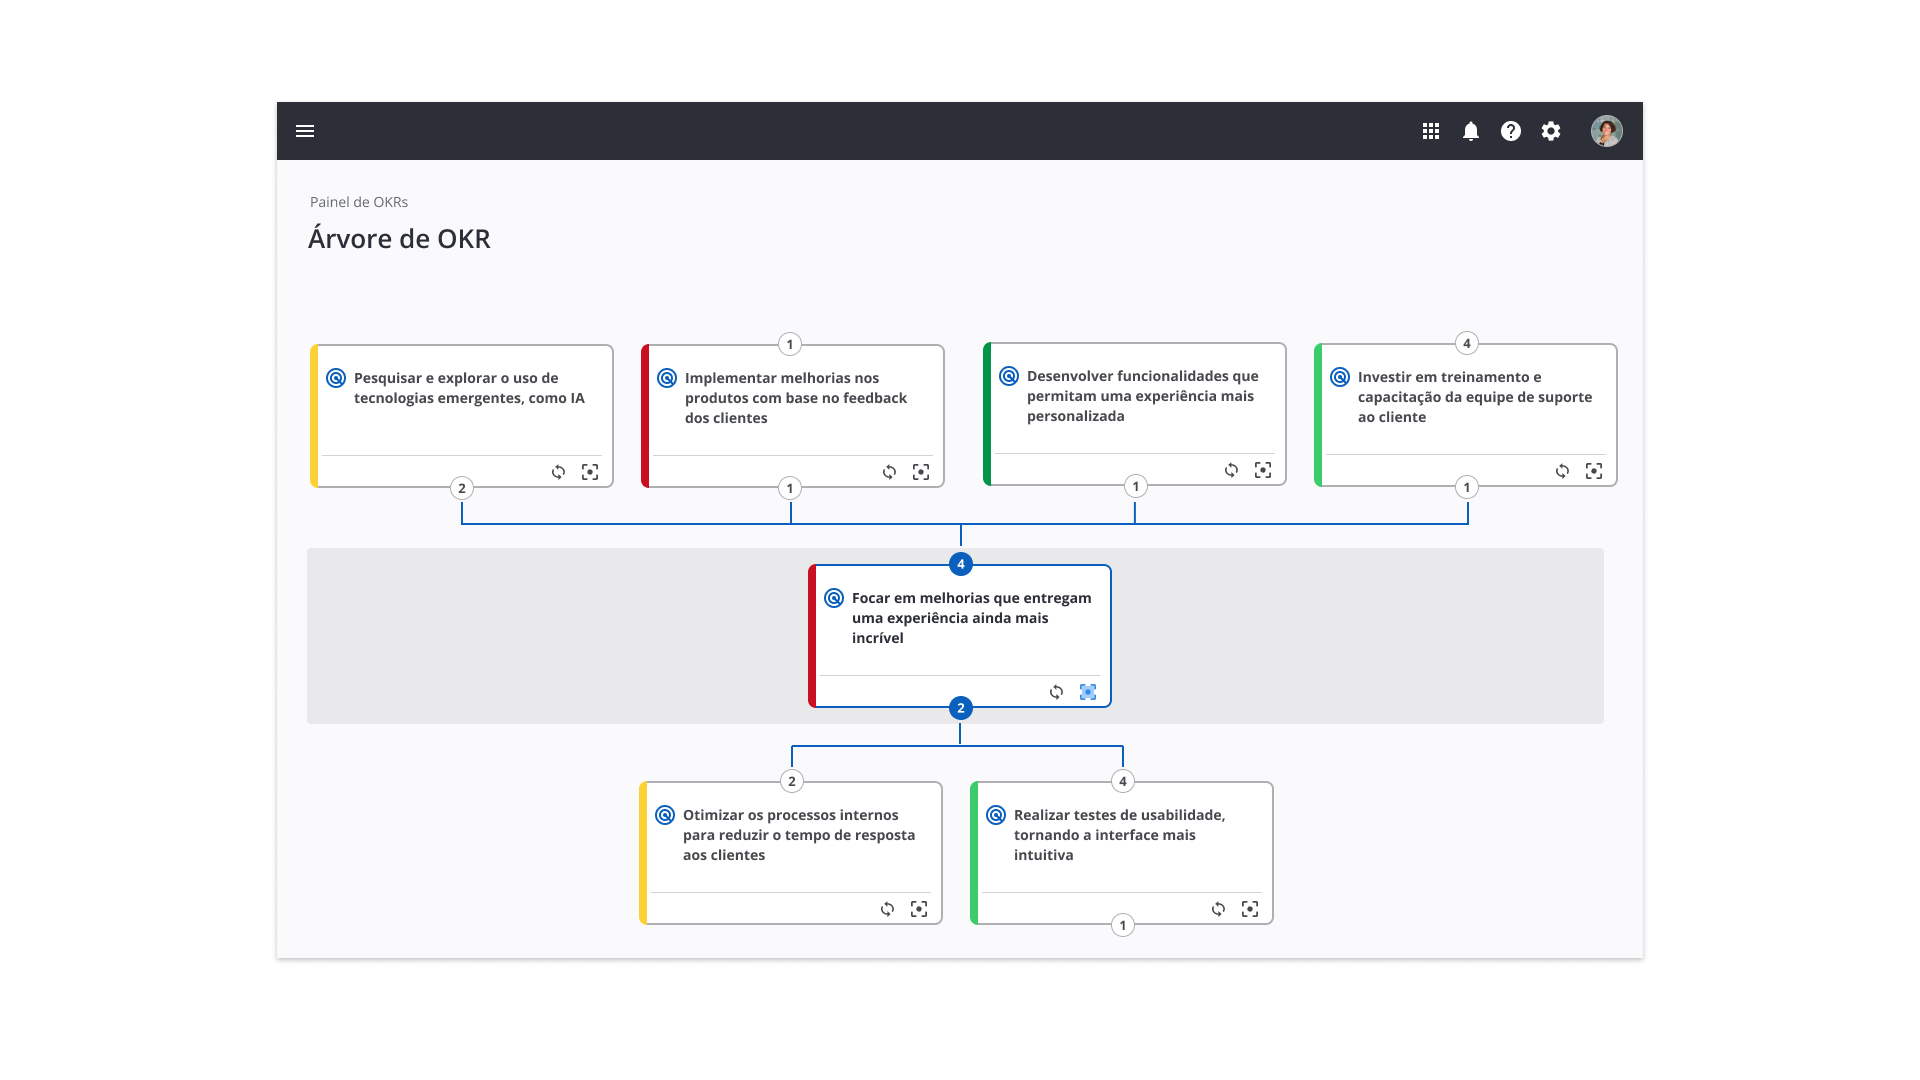Image resolution: width=1920 pixels, height=1080 pixels.
Task: Refresh the Realizar testes de usabilidade card
Action: [x=1219, y=909]
